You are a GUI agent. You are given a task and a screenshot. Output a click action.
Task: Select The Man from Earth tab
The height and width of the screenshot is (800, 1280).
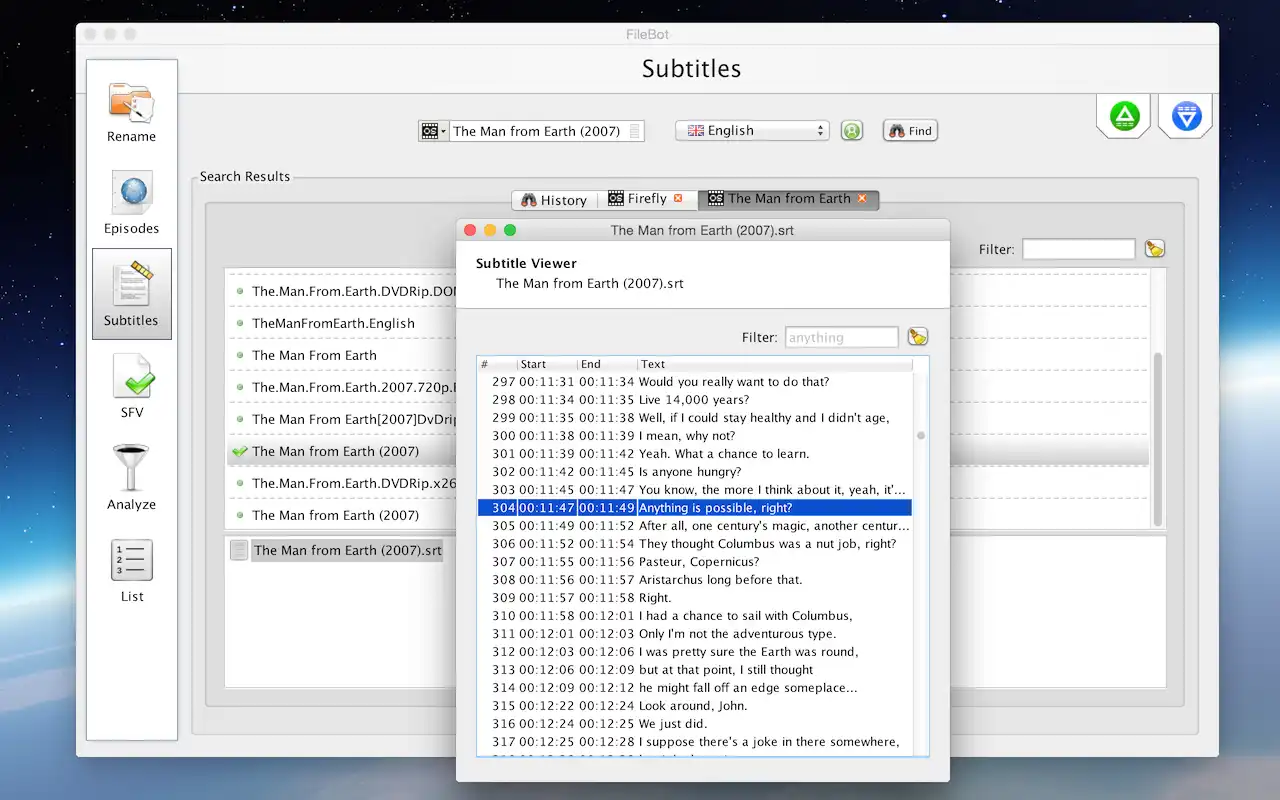coord(788,199)
